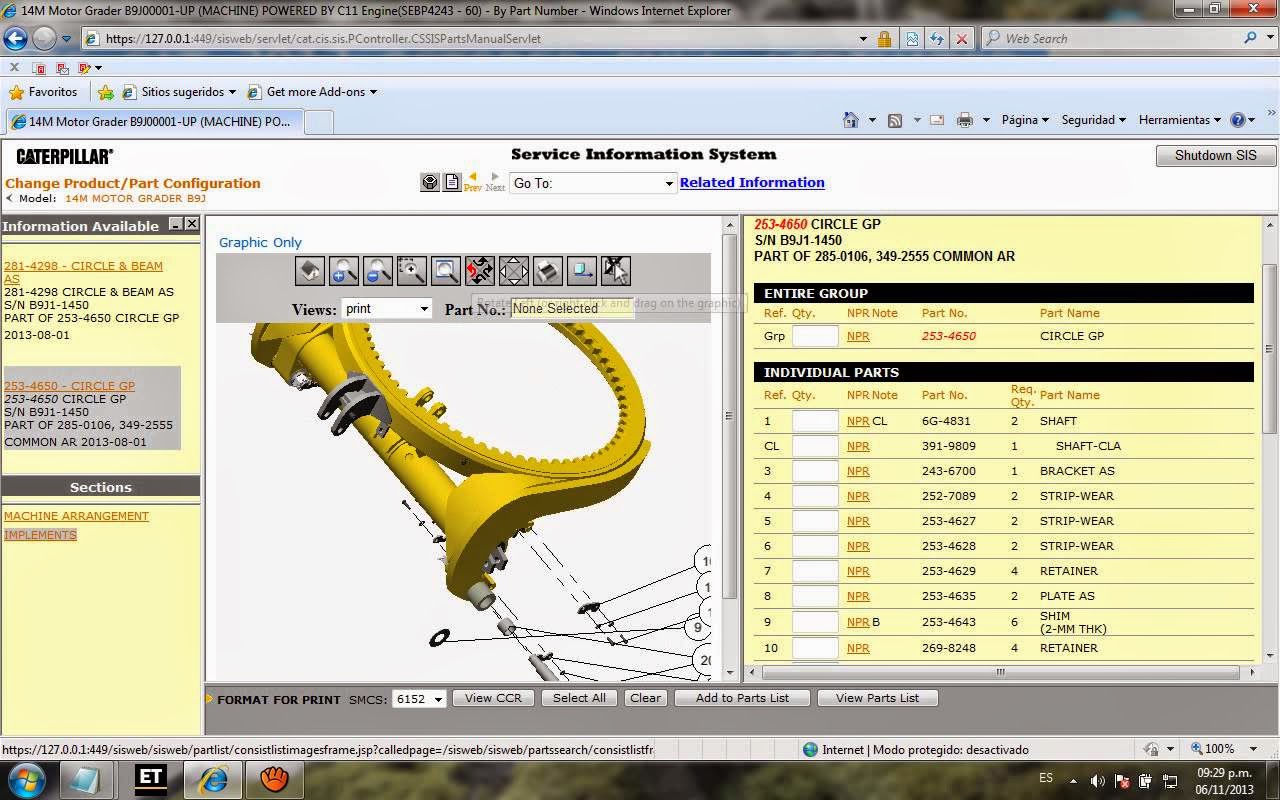
Task: Go to previous item with Prev arrow
Action: tap(473, 182)
